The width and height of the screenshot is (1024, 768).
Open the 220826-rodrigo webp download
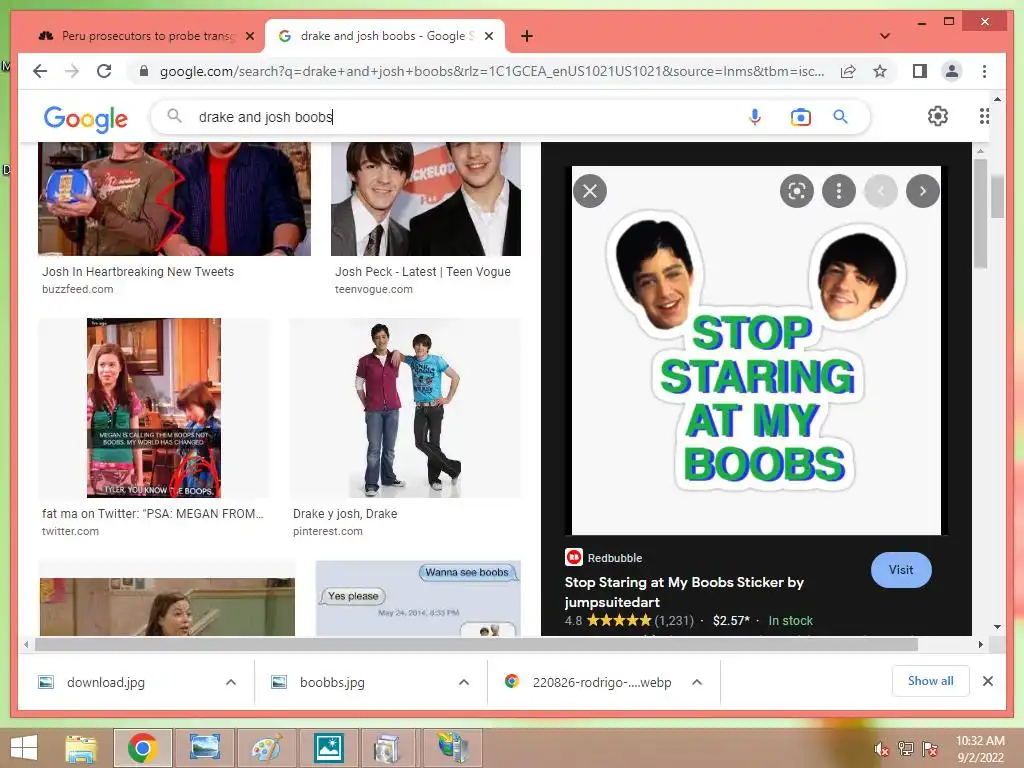(x=601, y=682)
